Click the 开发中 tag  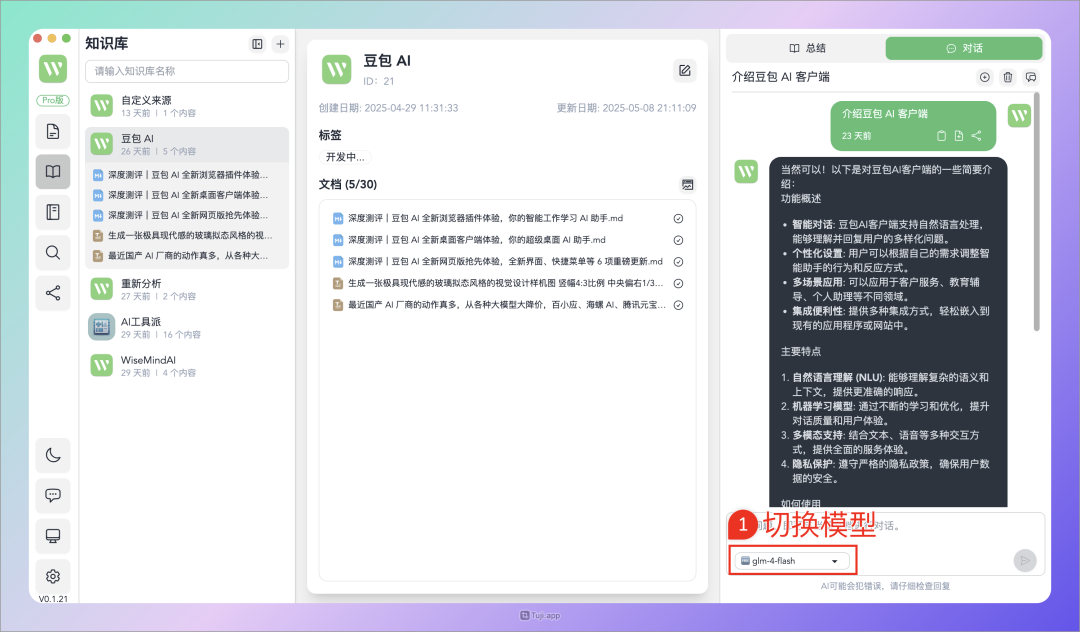tap(345, 157)
